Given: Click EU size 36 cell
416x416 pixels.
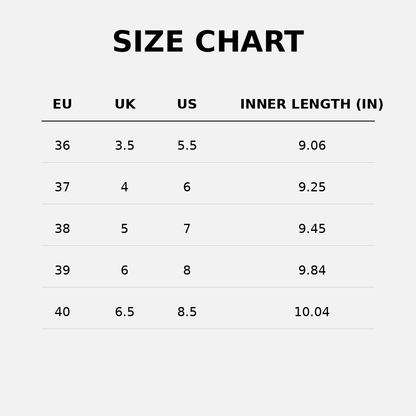Looking at the screenshot, I should point(62,145).
